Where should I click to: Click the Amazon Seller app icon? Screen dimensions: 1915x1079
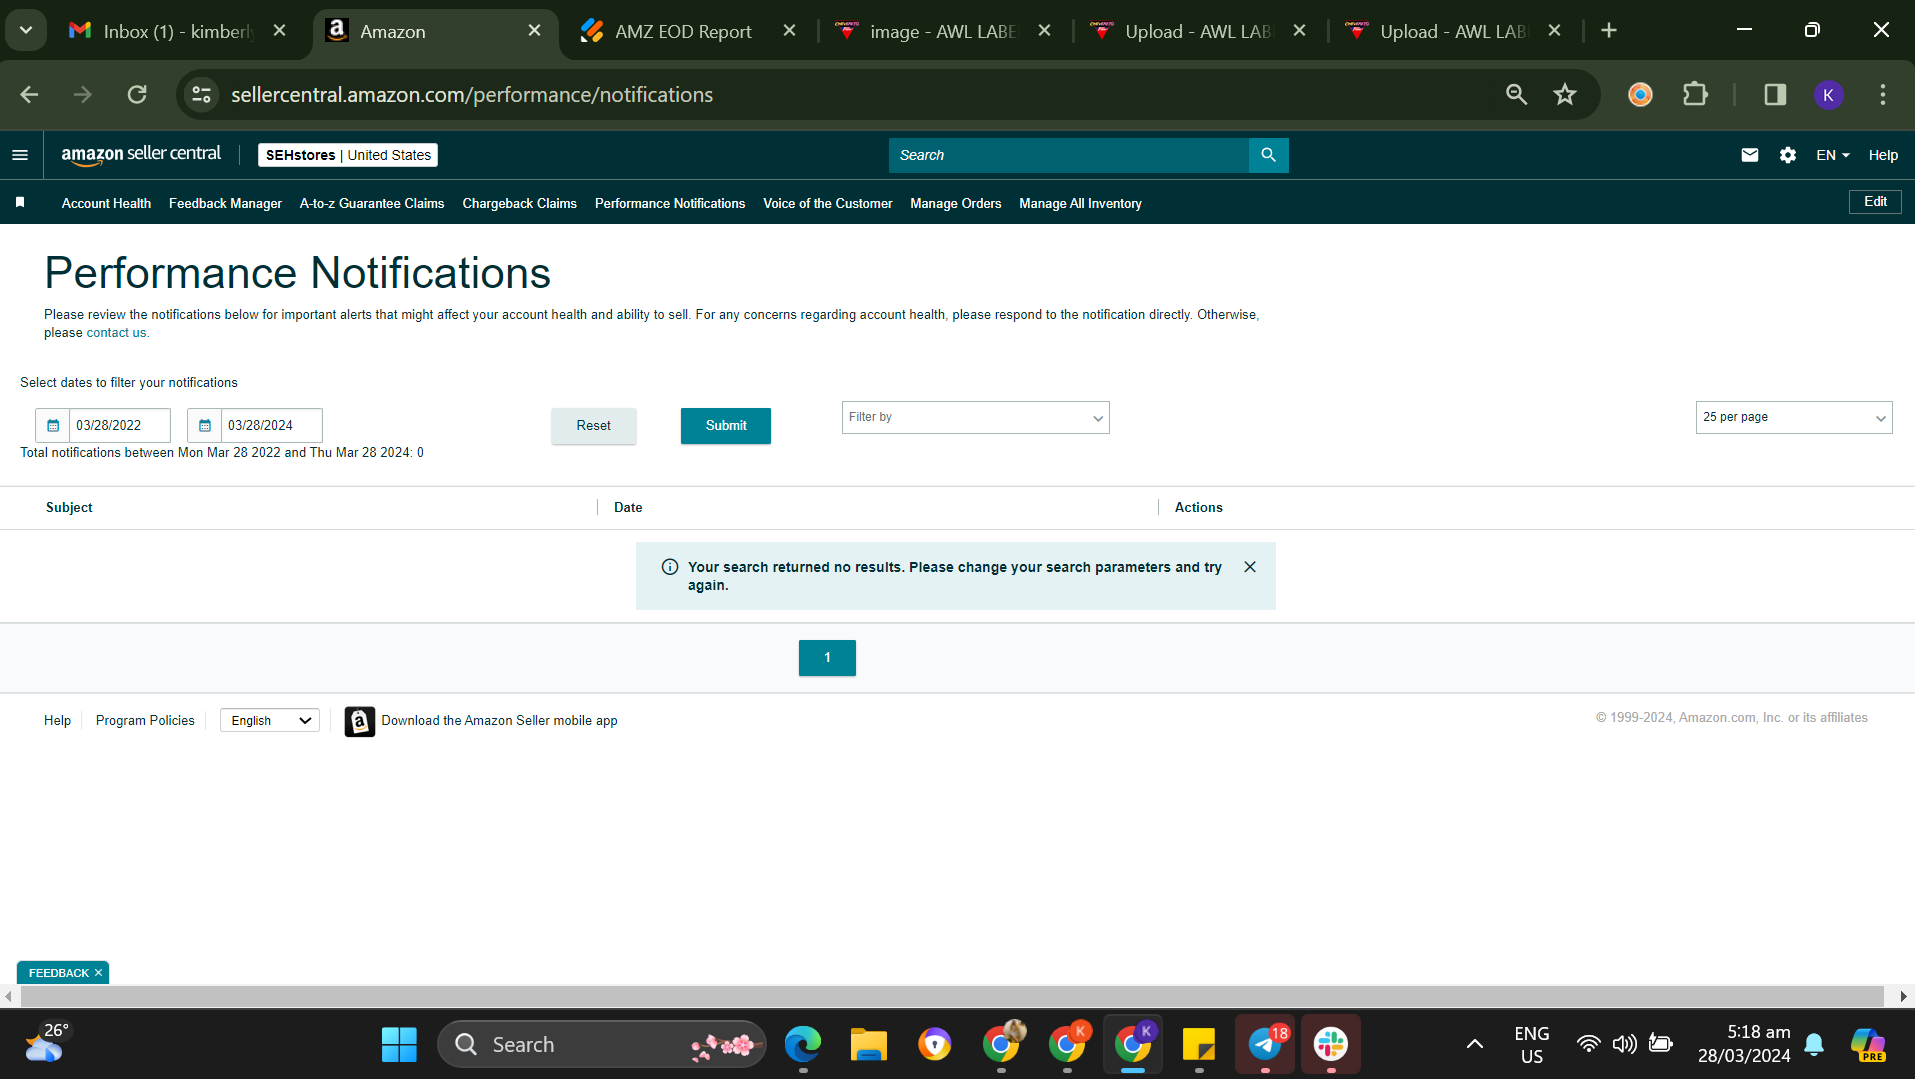tap(360, 721)
